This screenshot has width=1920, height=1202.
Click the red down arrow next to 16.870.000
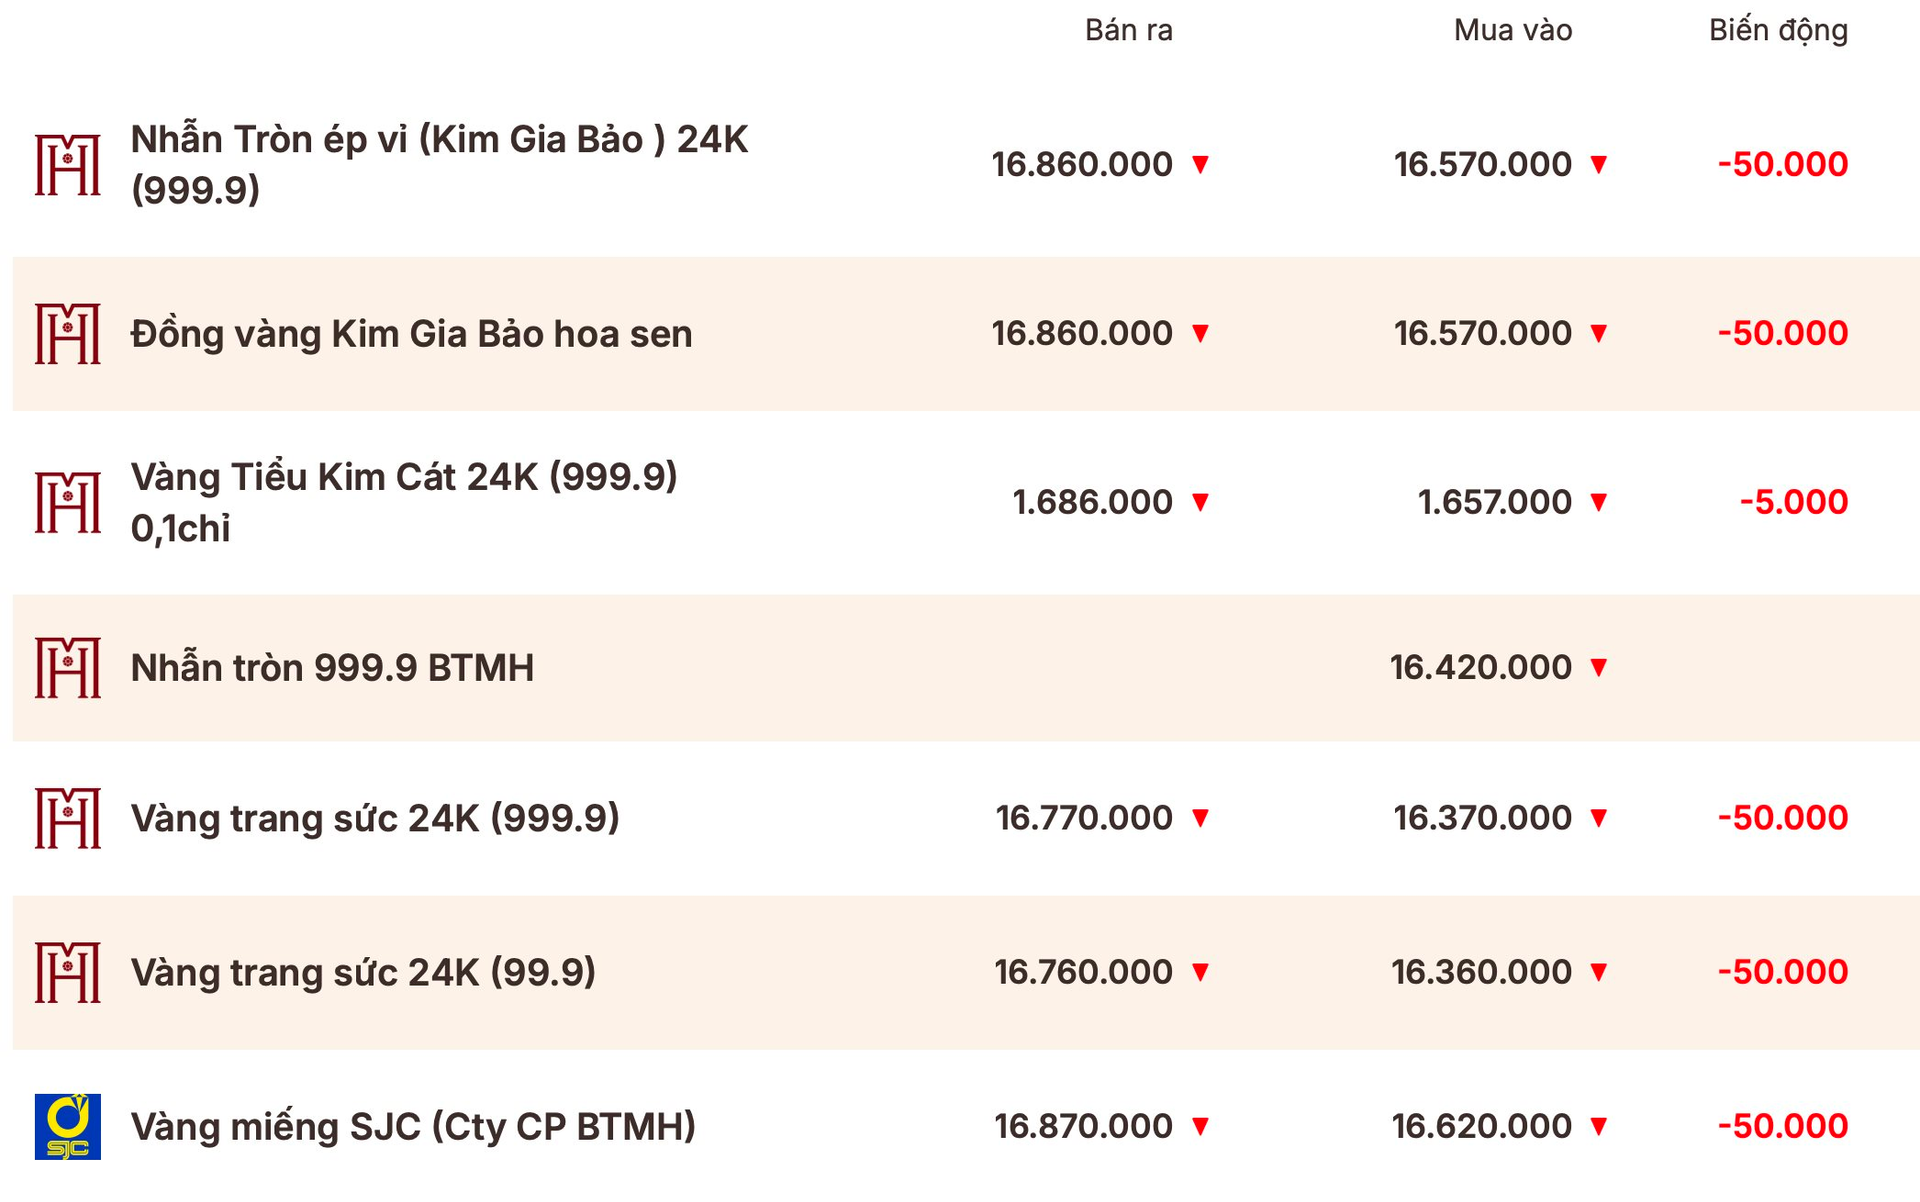1201,1126
